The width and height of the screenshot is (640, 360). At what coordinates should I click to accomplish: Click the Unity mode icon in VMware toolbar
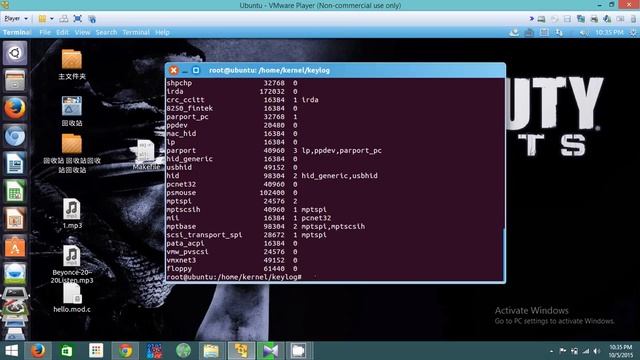92,19
